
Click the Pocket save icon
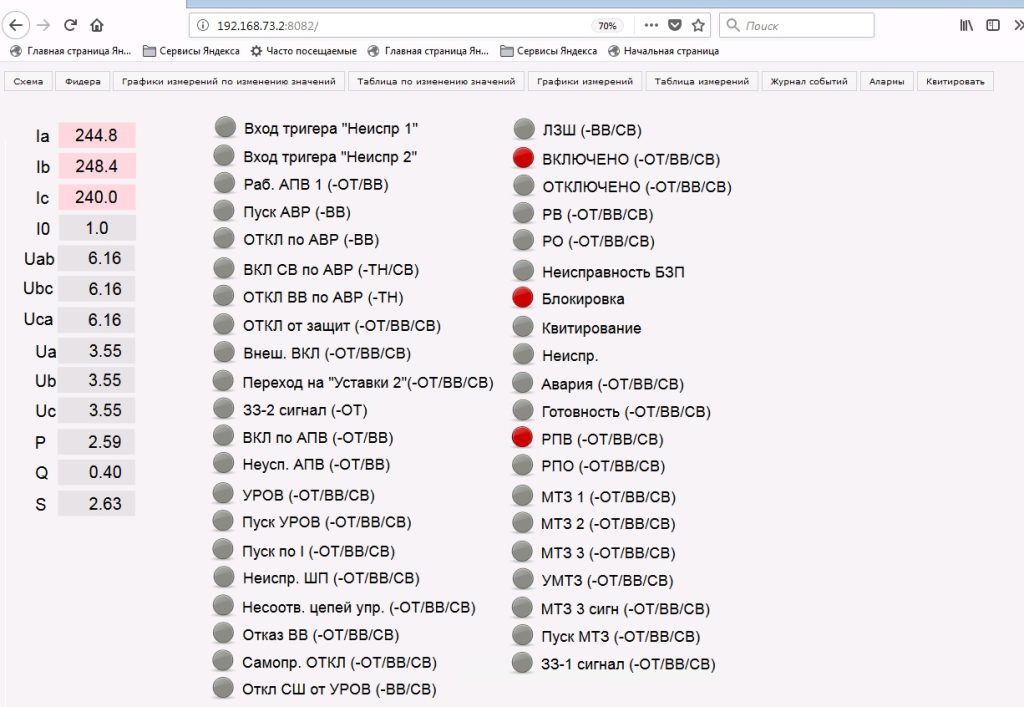point(675,25)
